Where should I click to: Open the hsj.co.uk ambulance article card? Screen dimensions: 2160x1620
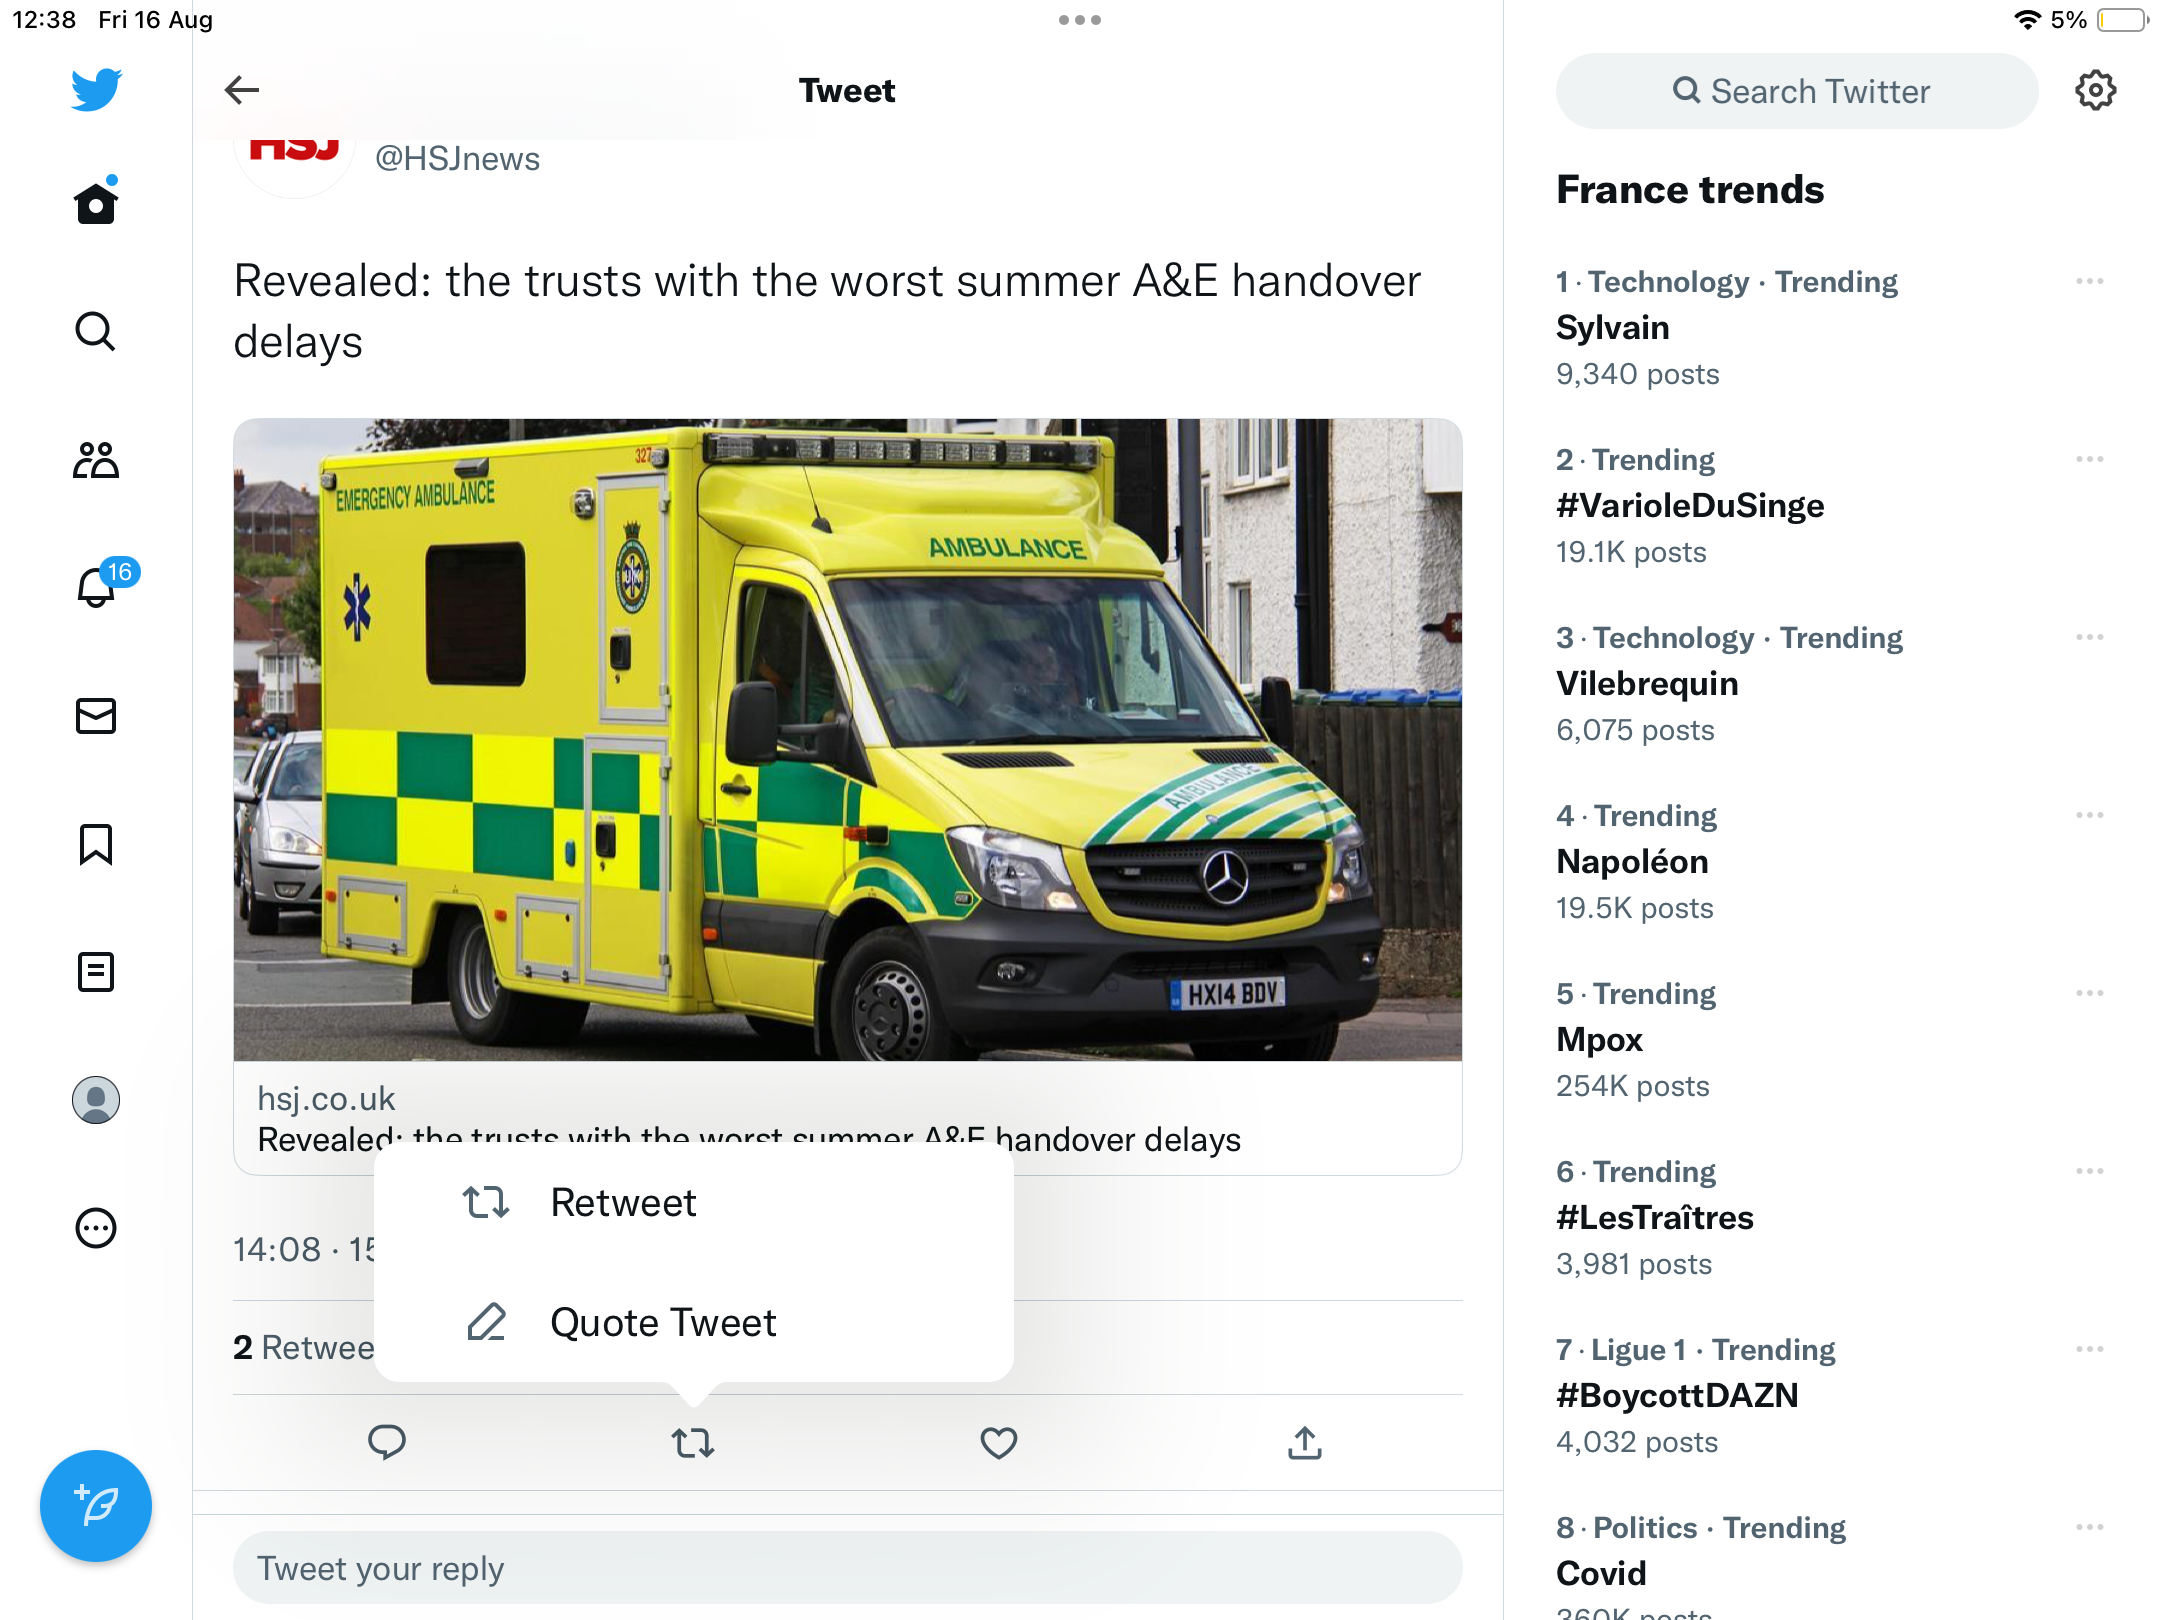point(848,796)
